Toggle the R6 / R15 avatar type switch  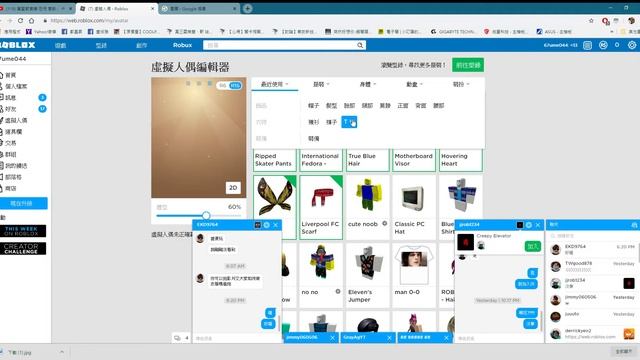[x=229, y=85]
